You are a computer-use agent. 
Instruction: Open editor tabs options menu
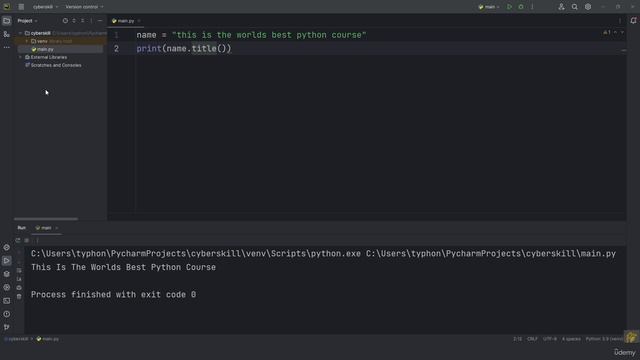[x=620, y=21]
